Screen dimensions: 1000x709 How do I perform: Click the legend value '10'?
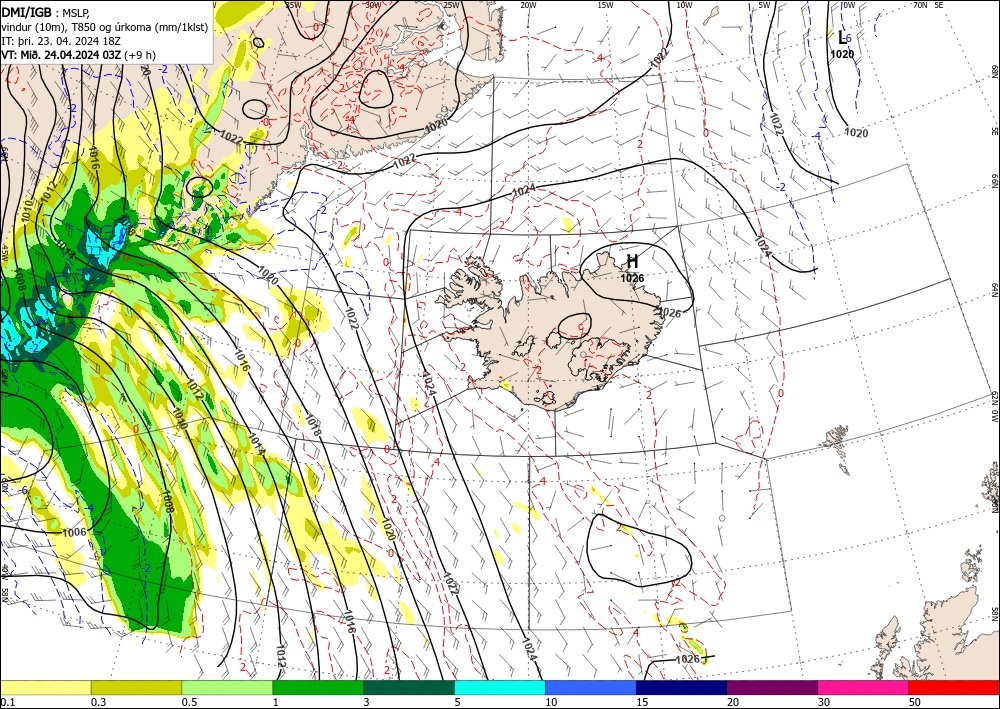click(551, 702)
